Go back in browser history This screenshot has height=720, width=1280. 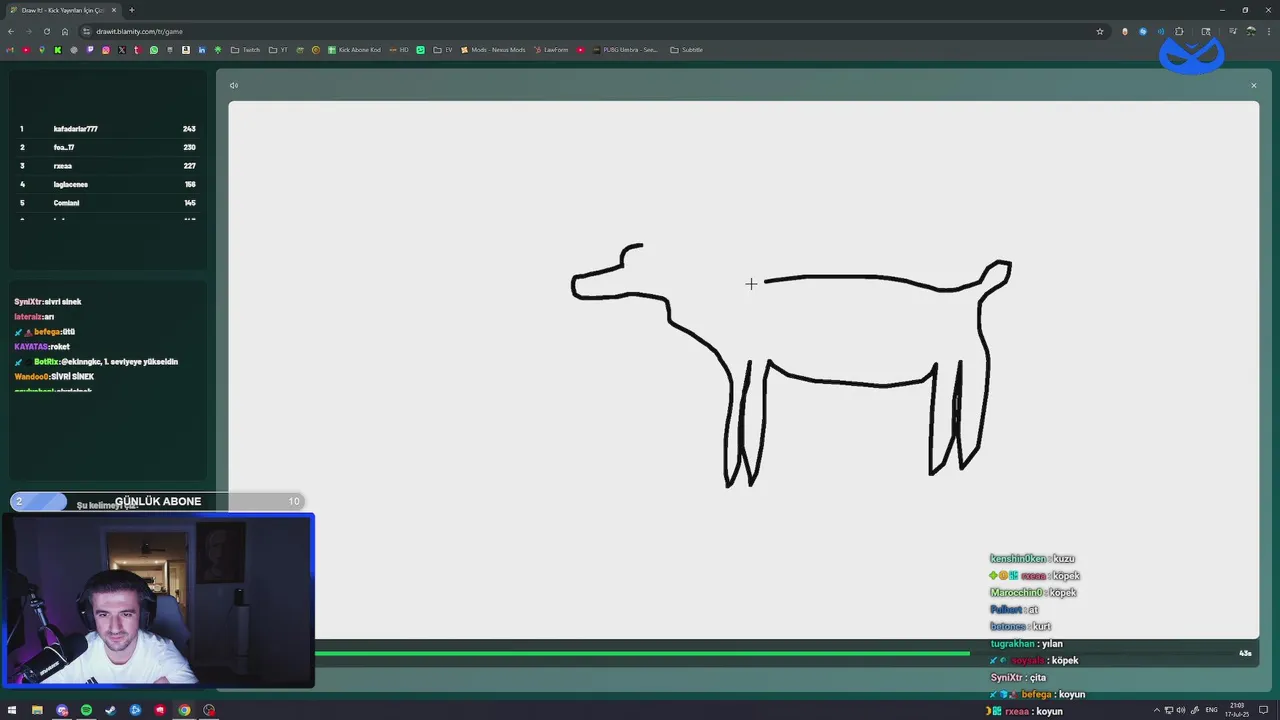pyautogui.click(x=11, y=31)
